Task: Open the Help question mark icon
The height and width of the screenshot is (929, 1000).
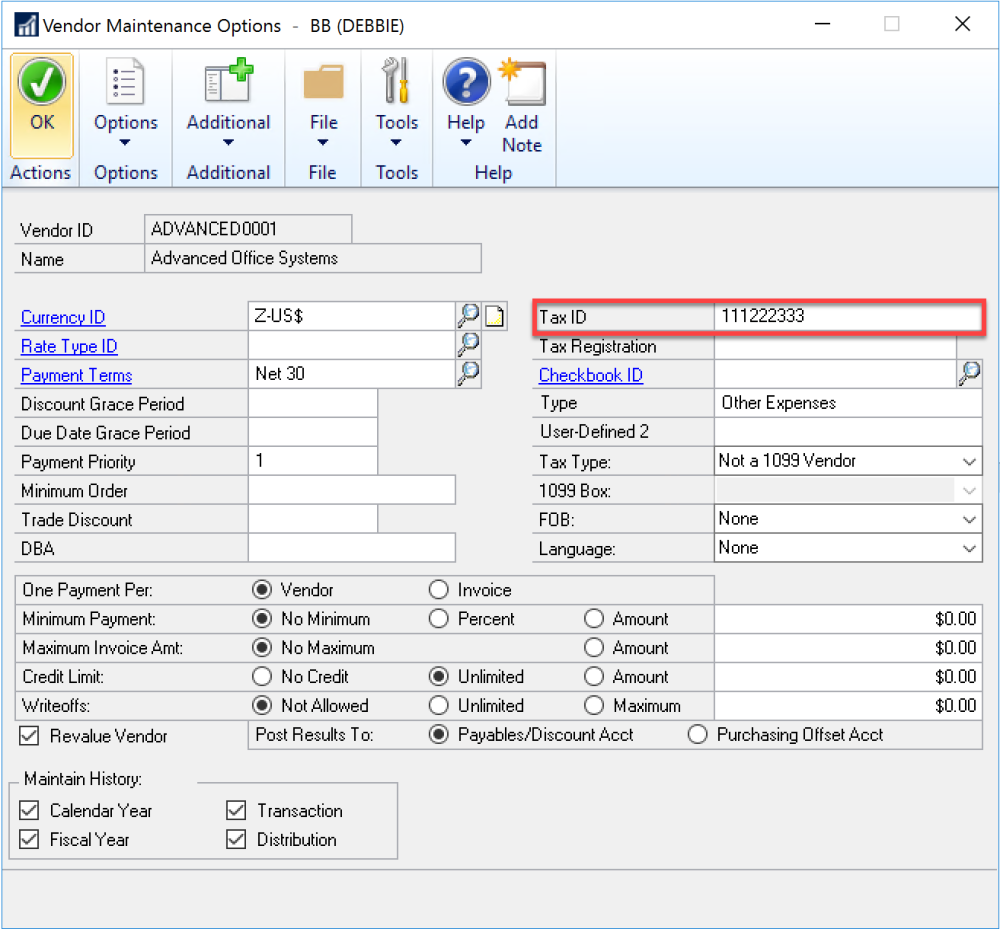Action: (x=465, y=83)
